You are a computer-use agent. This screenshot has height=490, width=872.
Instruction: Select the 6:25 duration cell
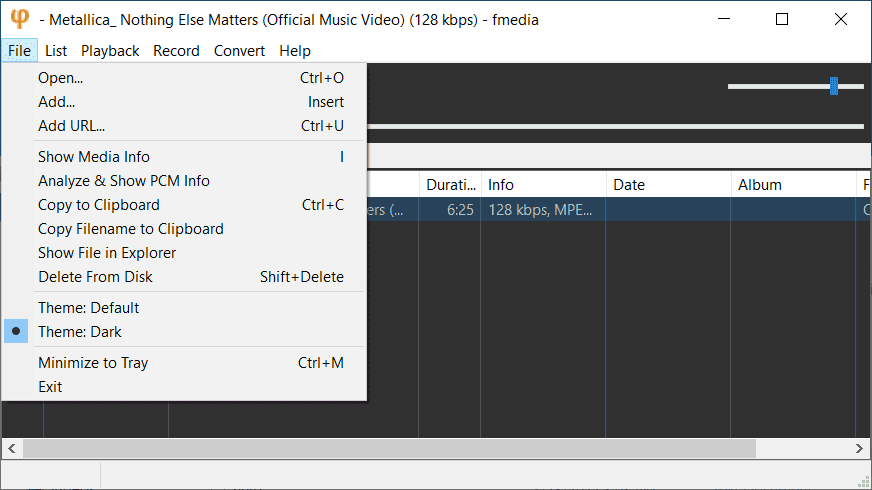[450, 210]
